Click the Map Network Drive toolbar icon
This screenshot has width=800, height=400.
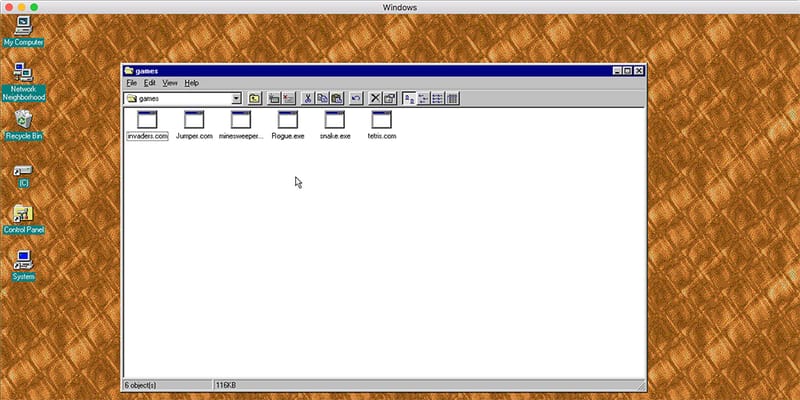[x=274, y=98]
